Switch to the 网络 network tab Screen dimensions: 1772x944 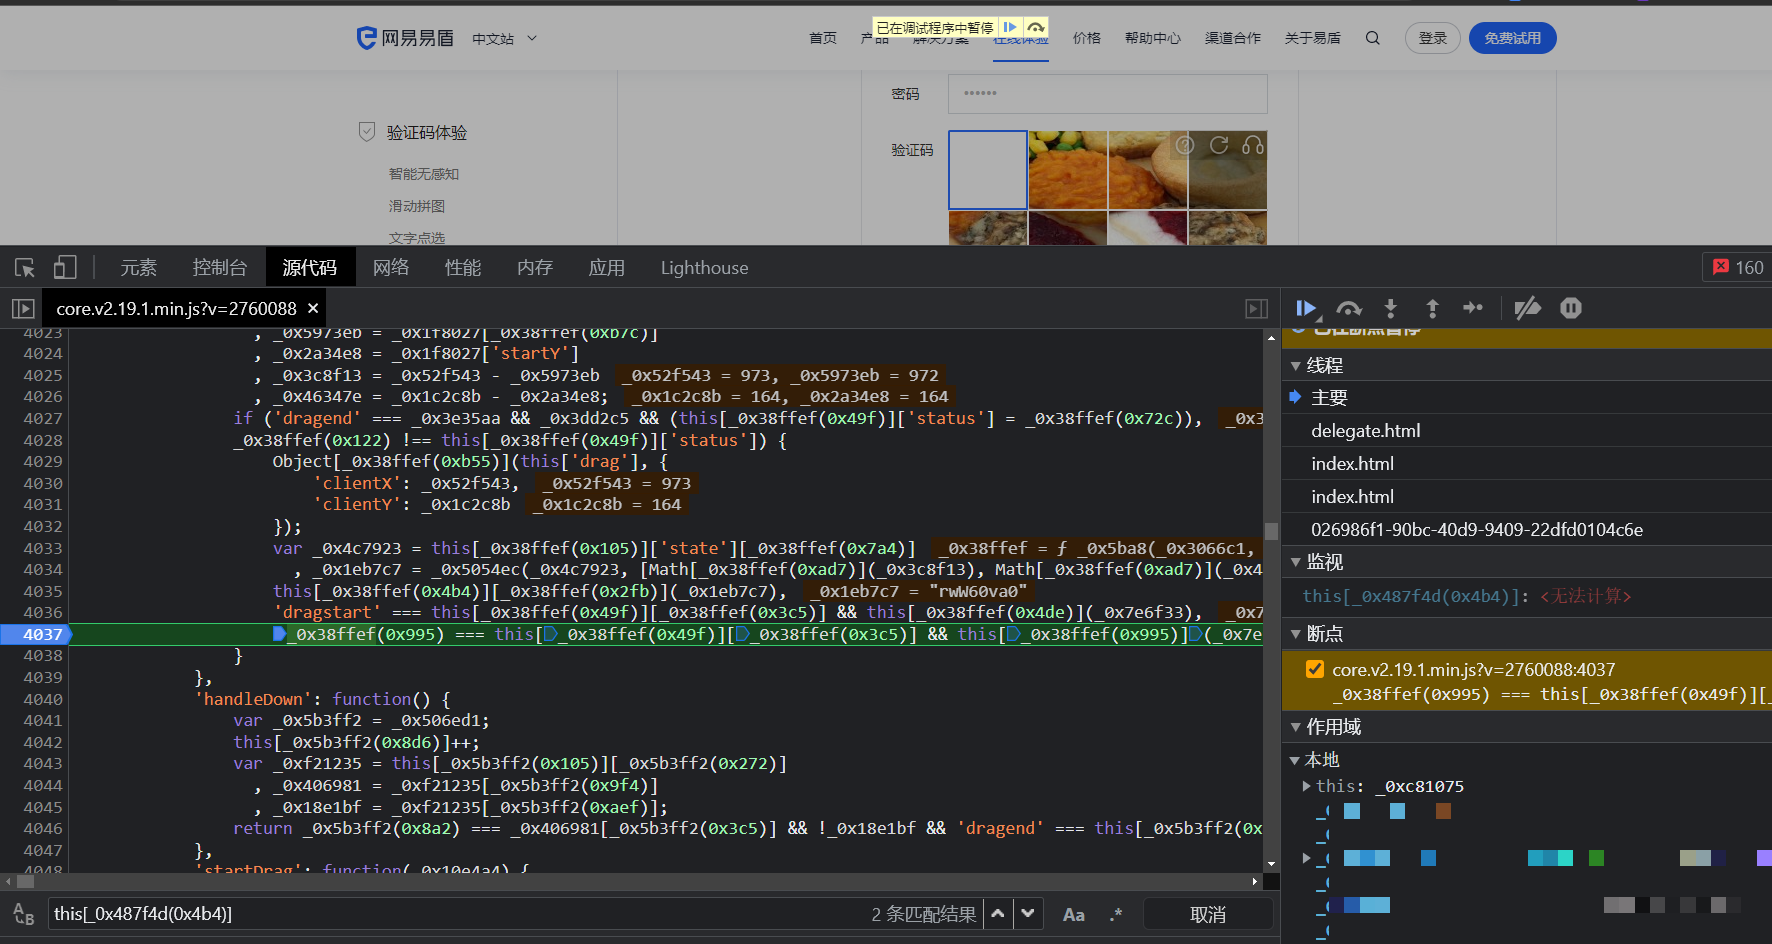point(391,268)
